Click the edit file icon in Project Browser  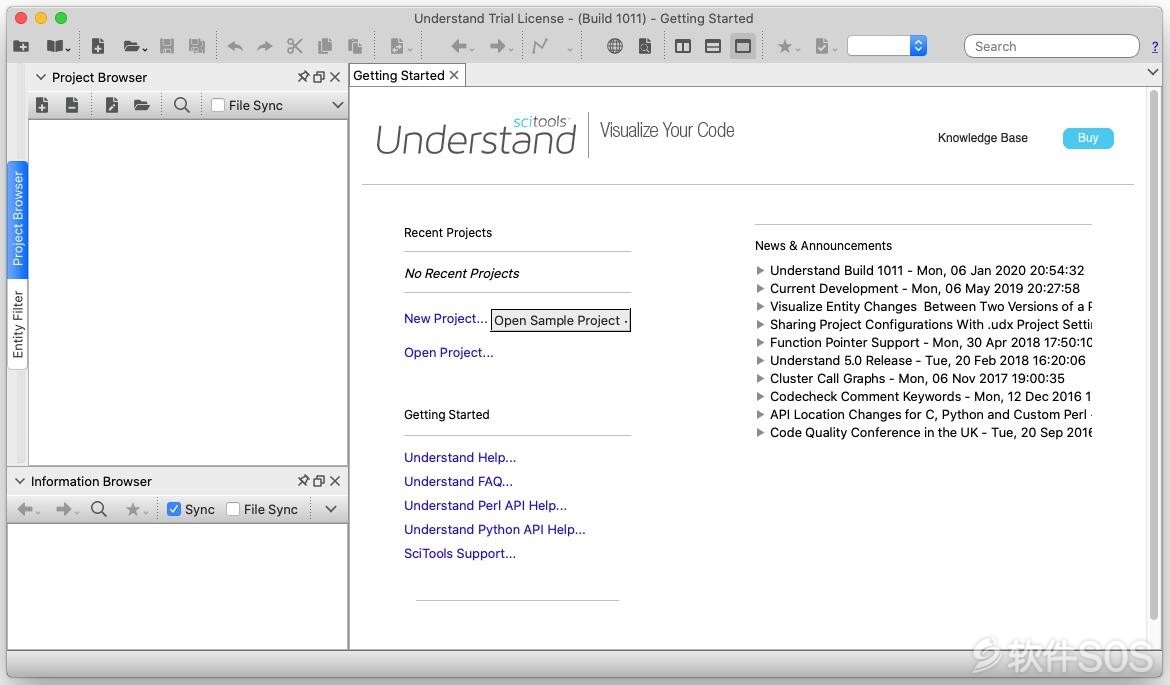click(112, 105)
